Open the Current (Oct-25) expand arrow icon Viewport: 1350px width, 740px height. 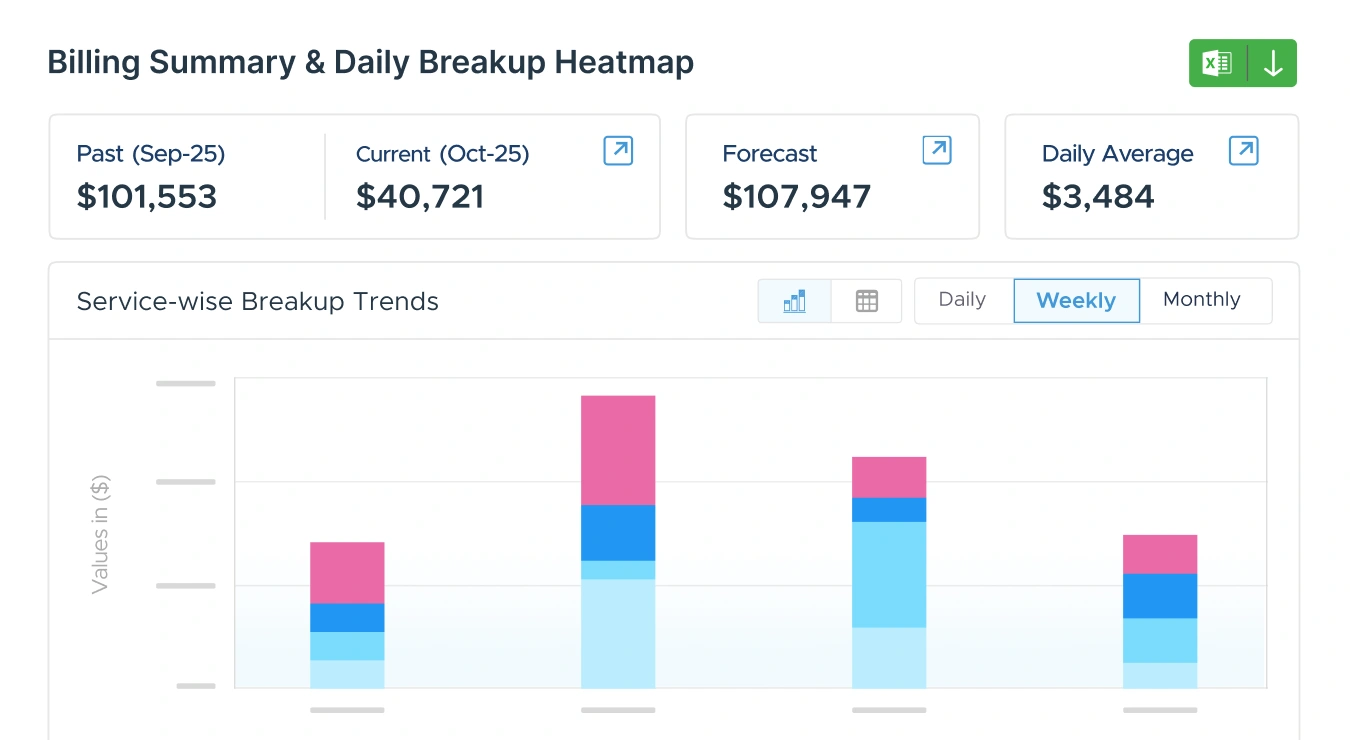point(618,151)
